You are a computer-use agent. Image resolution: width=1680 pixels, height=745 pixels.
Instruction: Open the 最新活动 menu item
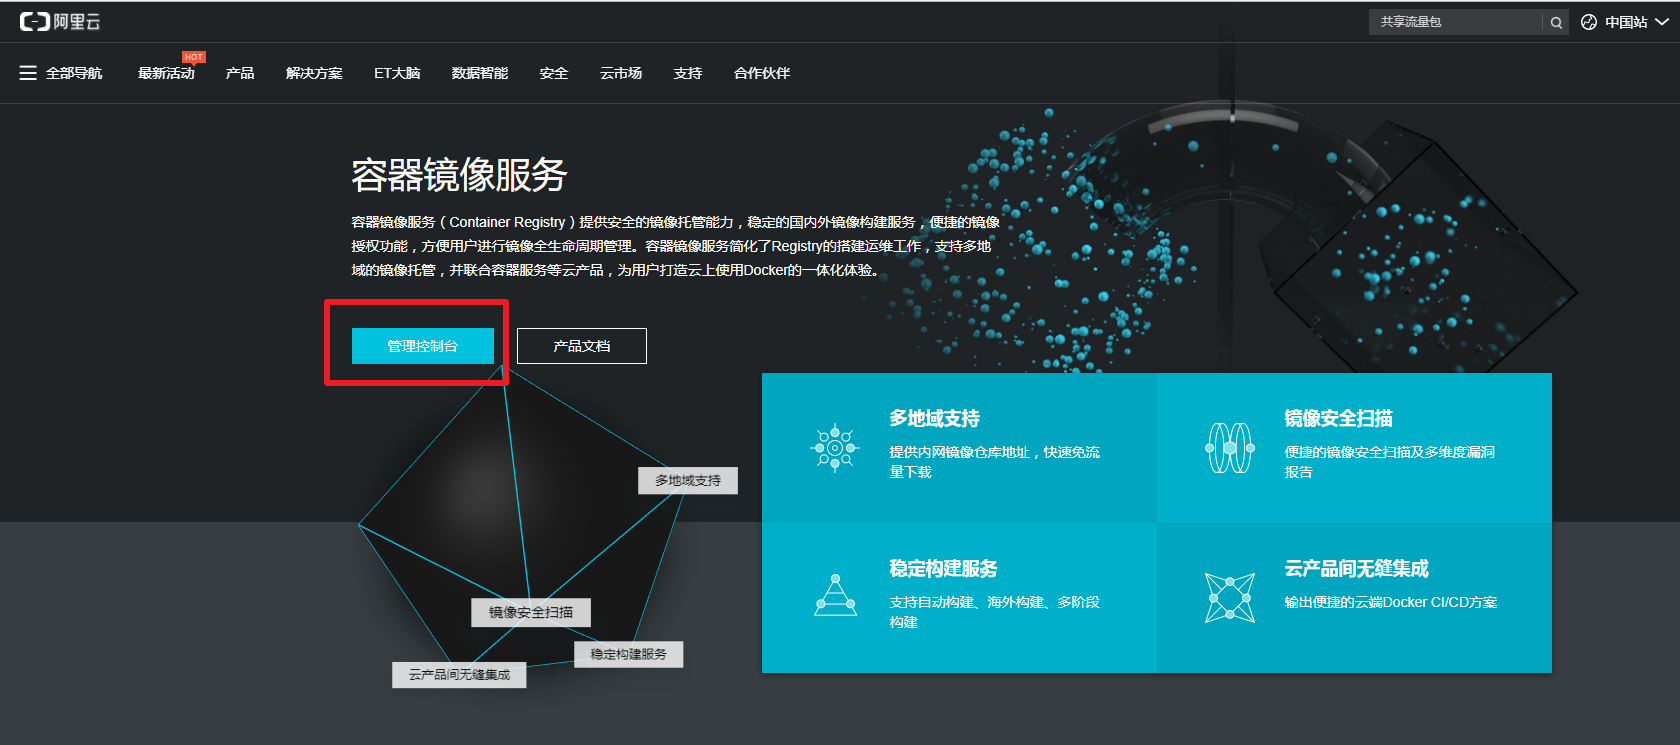166,73
